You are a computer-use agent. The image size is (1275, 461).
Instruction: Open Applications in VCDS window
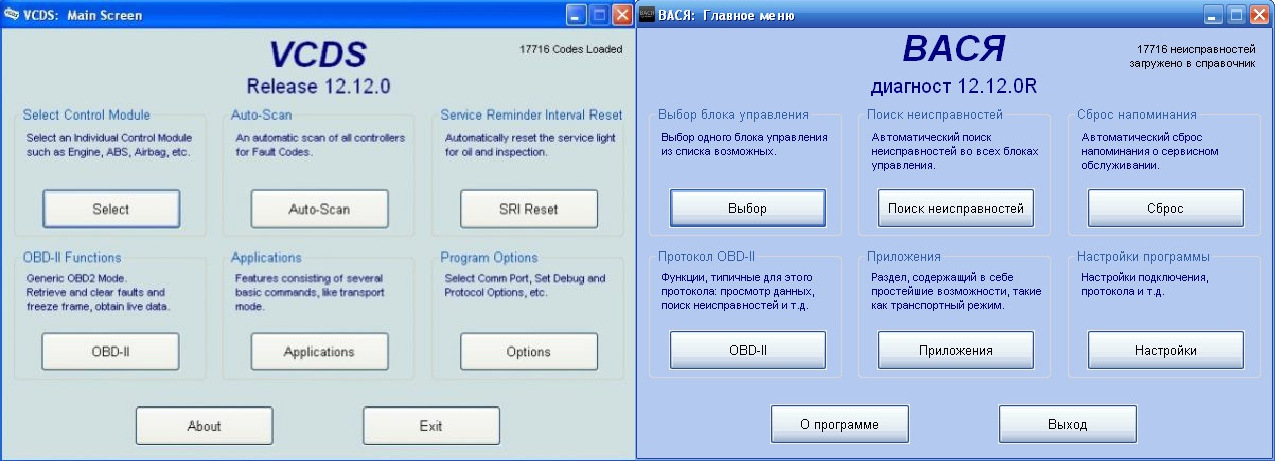coord(319,351)
